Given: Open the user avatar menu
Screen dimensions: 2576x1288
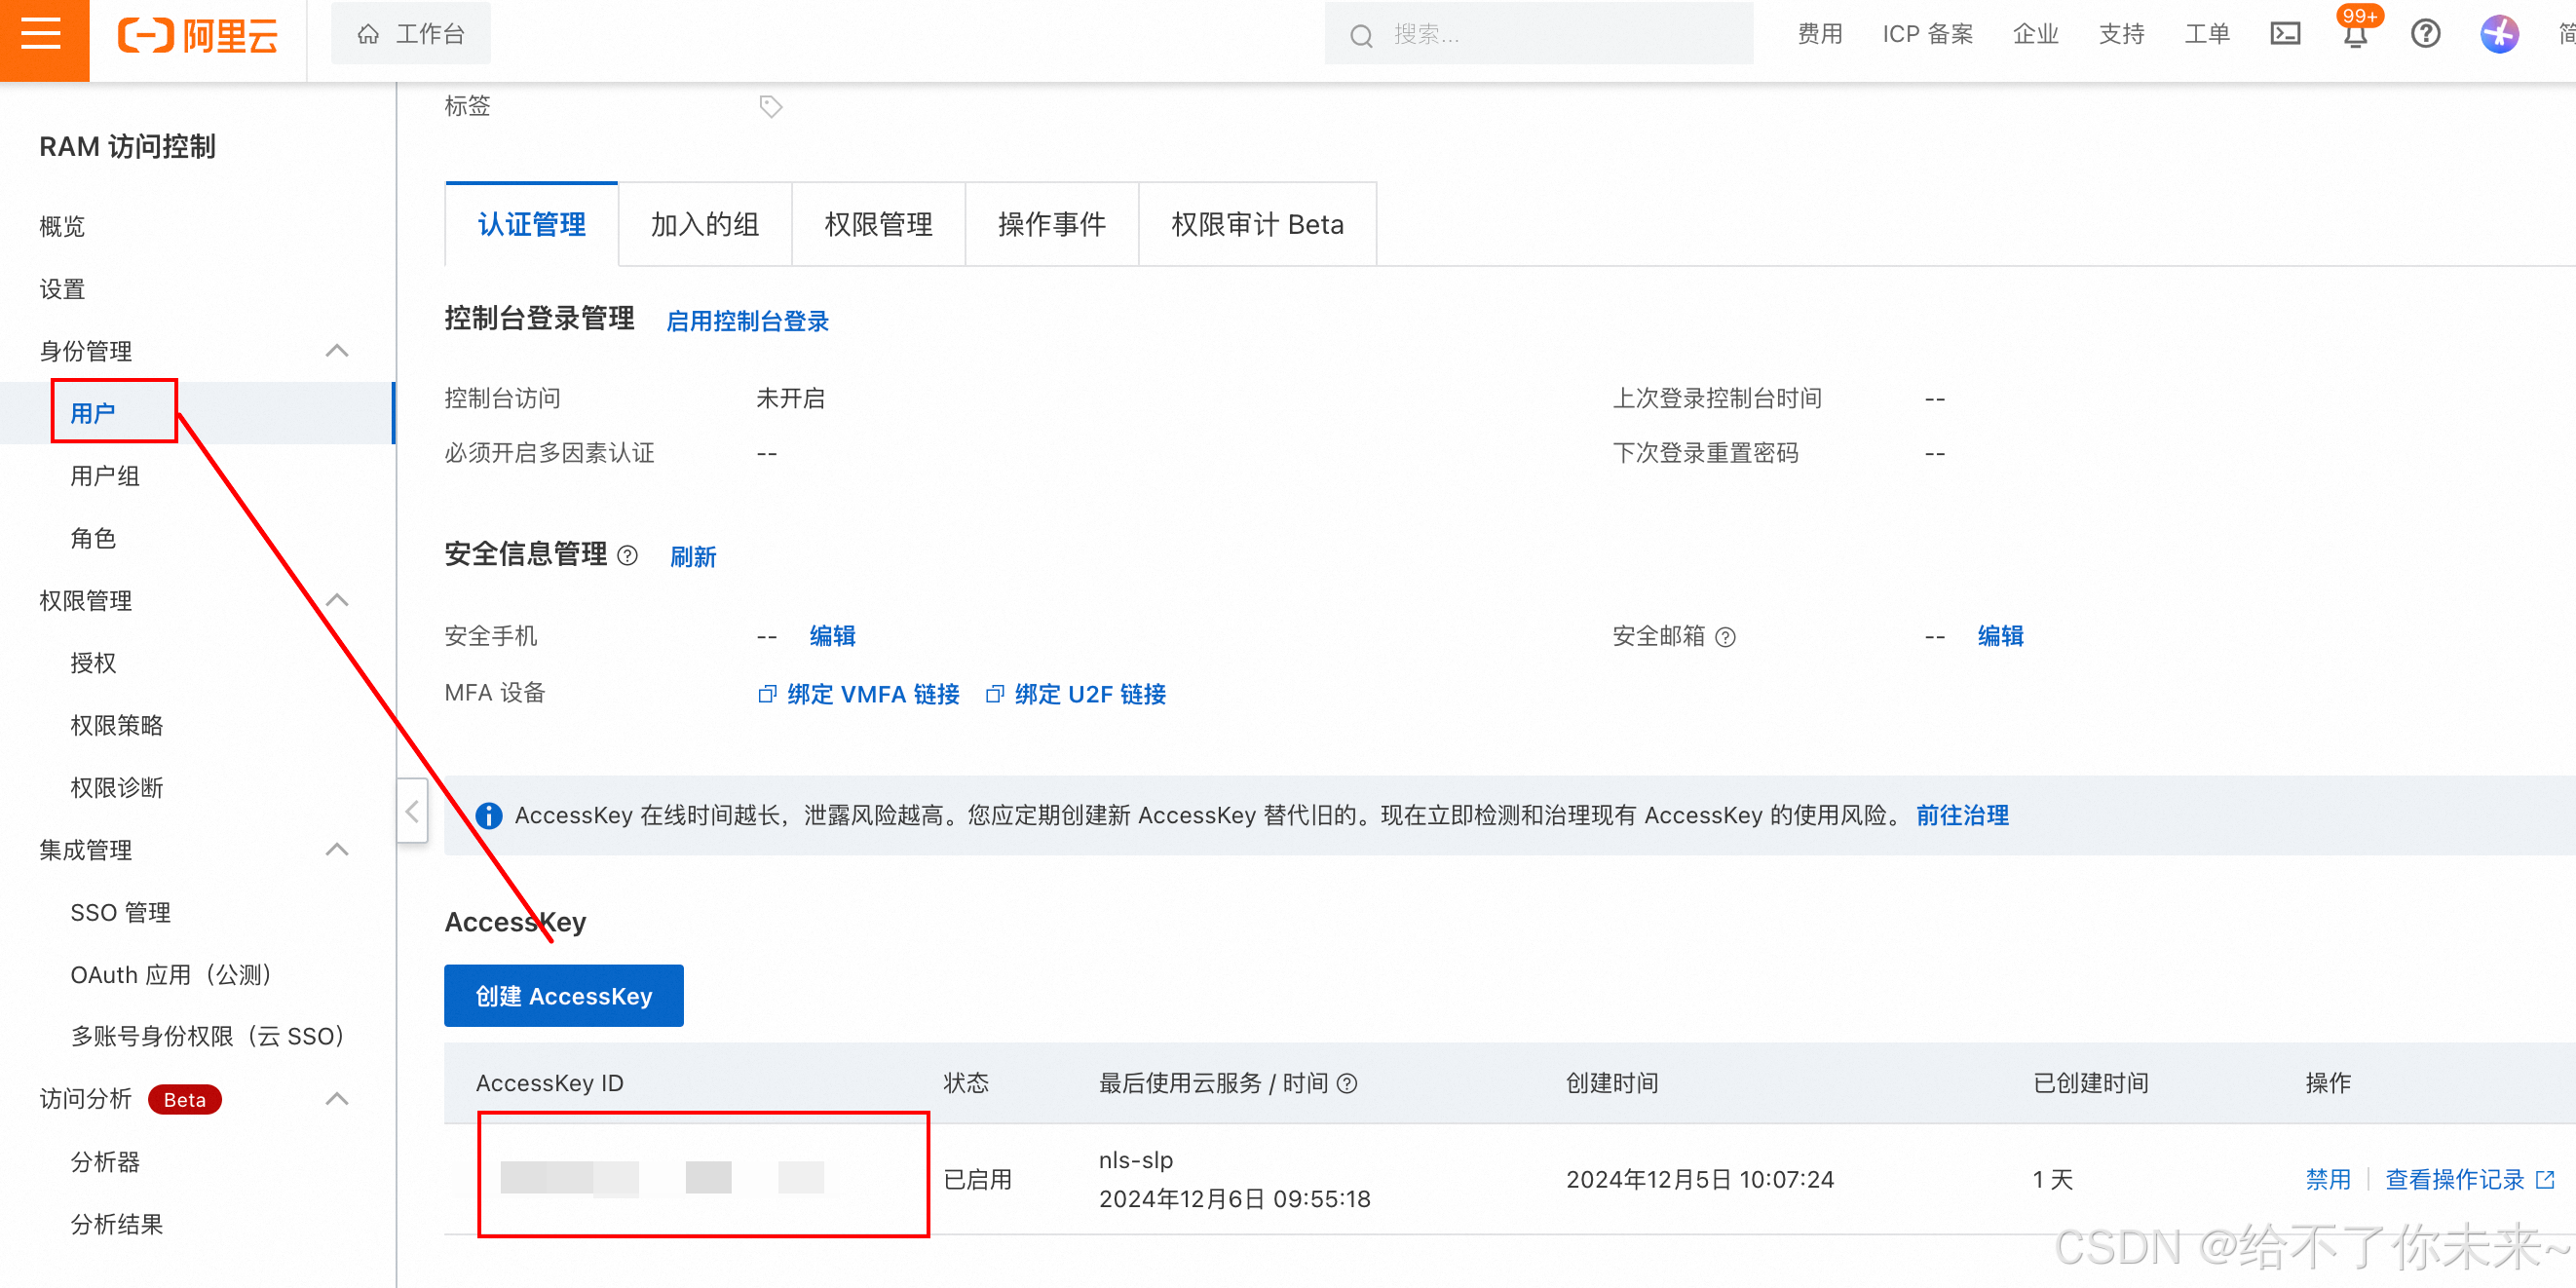Looking at the screenshot, I should click(x=2498, y=35).
